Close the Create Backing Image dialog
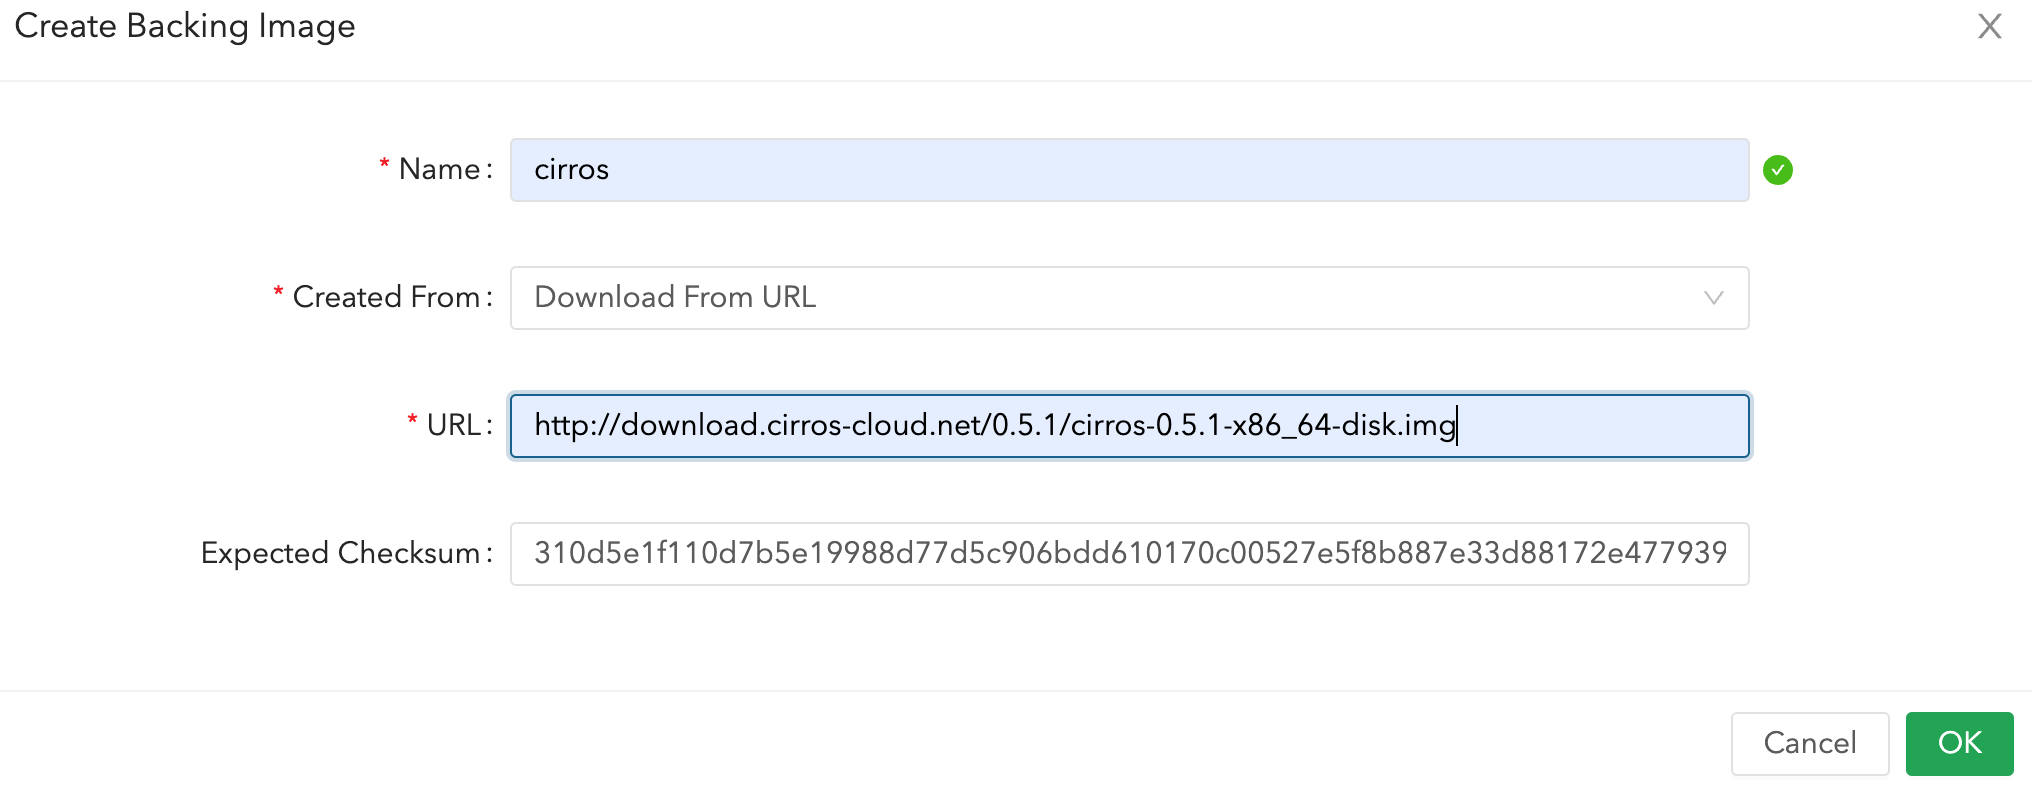Viewport: 2032px width, 790px height. (1989, 28)
